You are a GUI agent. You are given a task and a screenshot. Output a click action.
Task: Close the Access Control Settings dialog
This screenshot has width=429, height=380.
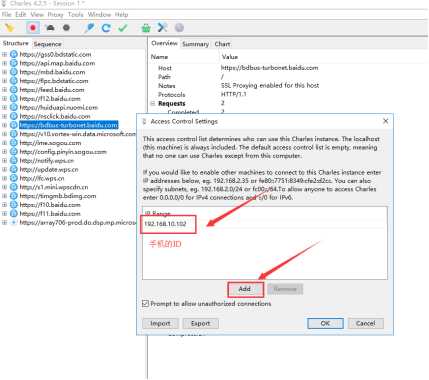[386, 121]
